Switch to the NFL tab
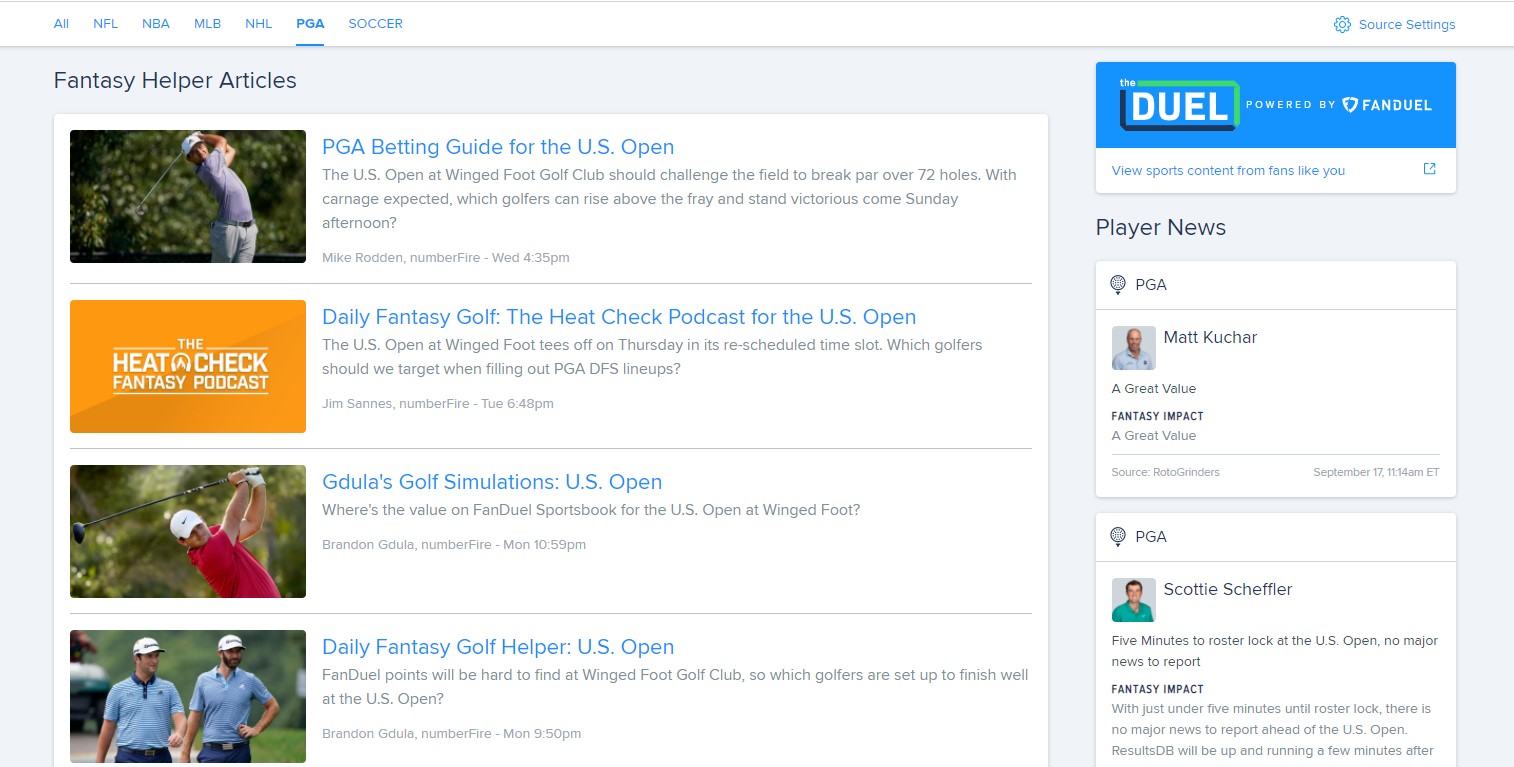 coord(105,23)
